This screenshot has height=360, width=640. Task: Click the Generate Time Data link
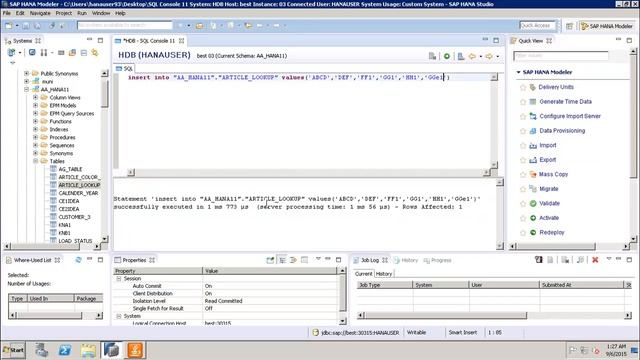pos(565,102)
